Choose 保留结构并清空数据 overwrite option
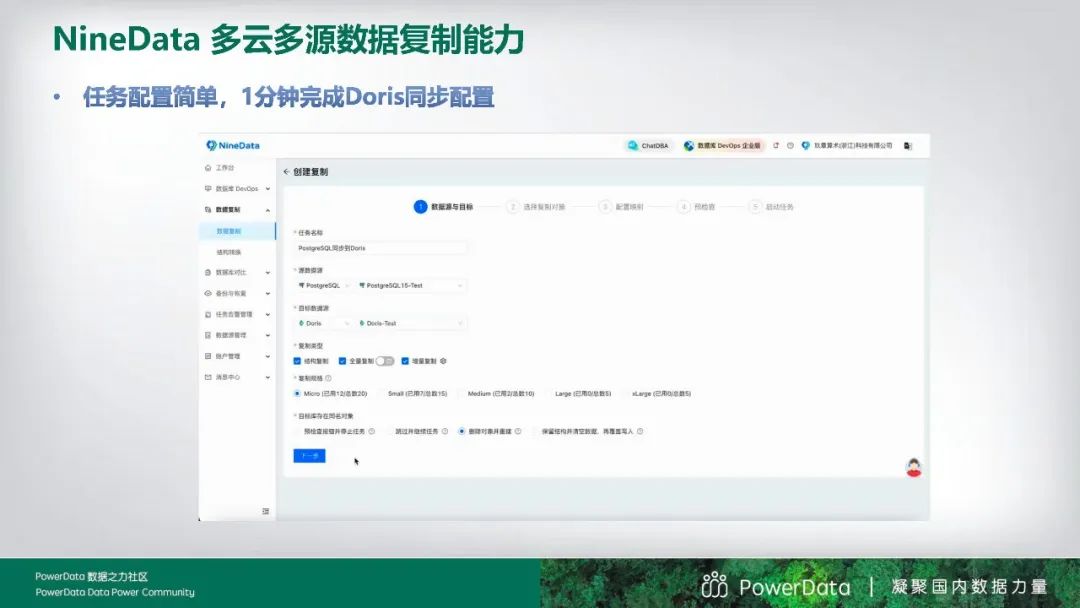The width and height of the screenshot is (1080, 608). coord(535,431)
